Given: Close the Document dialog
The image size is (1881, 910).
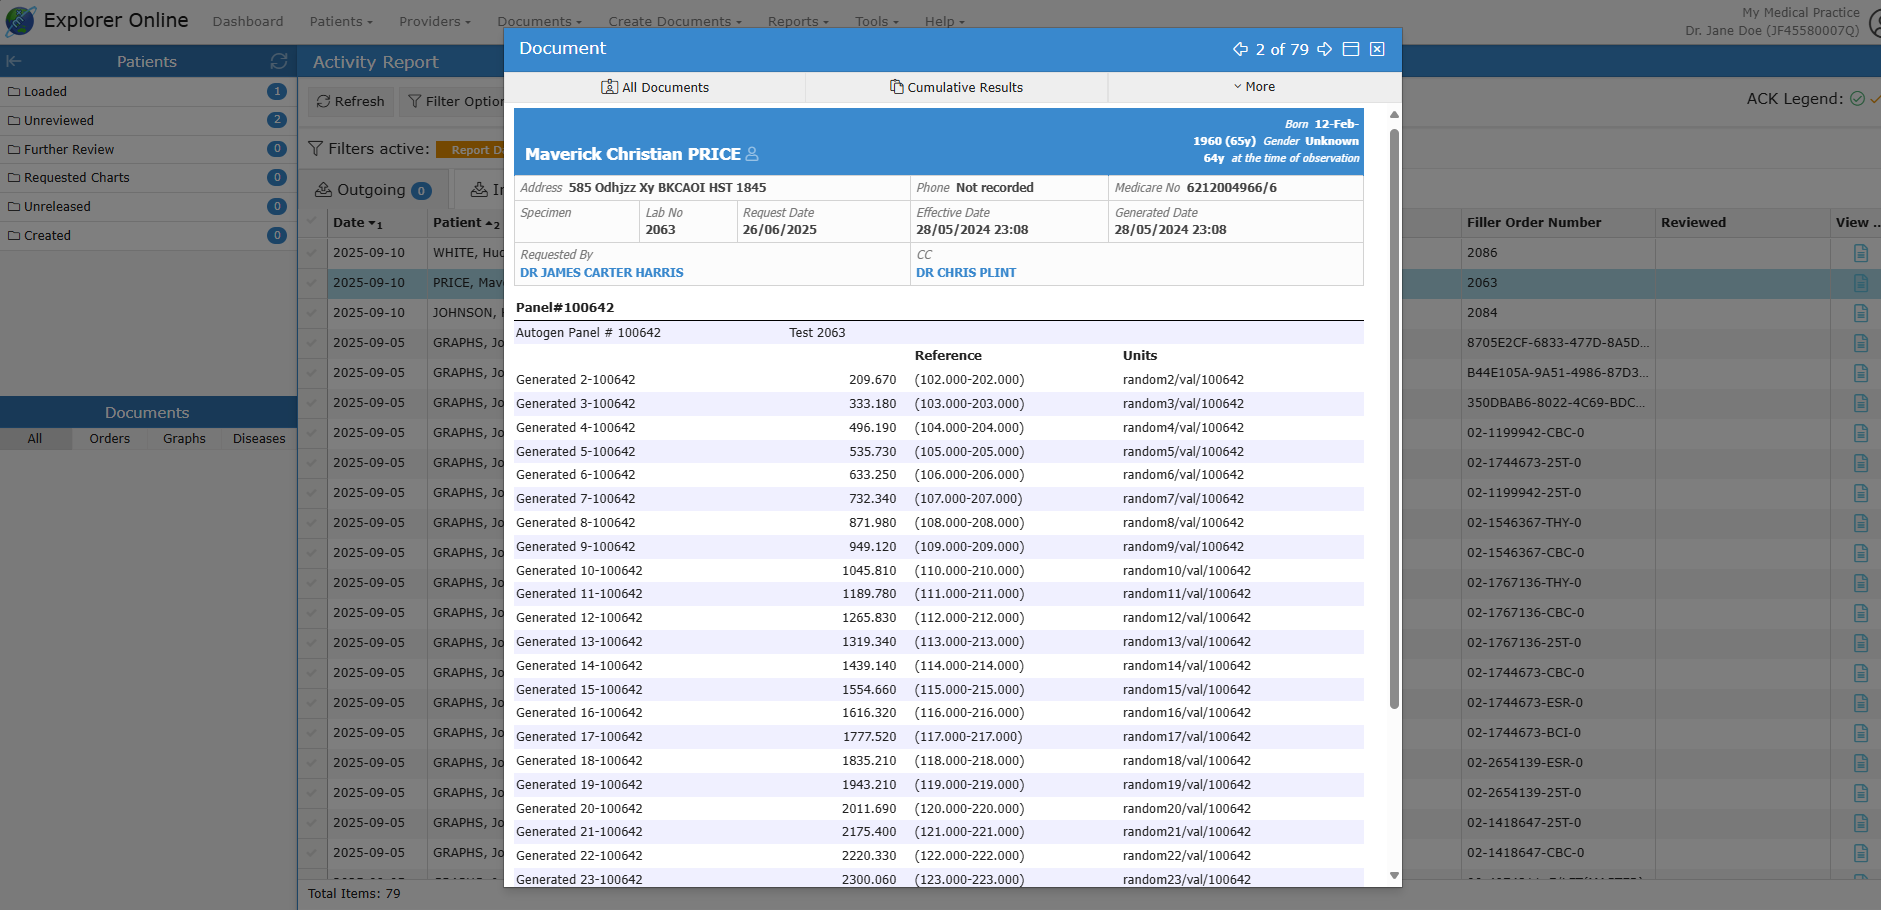Looking at the screenshot, I should coord(1377,49).
